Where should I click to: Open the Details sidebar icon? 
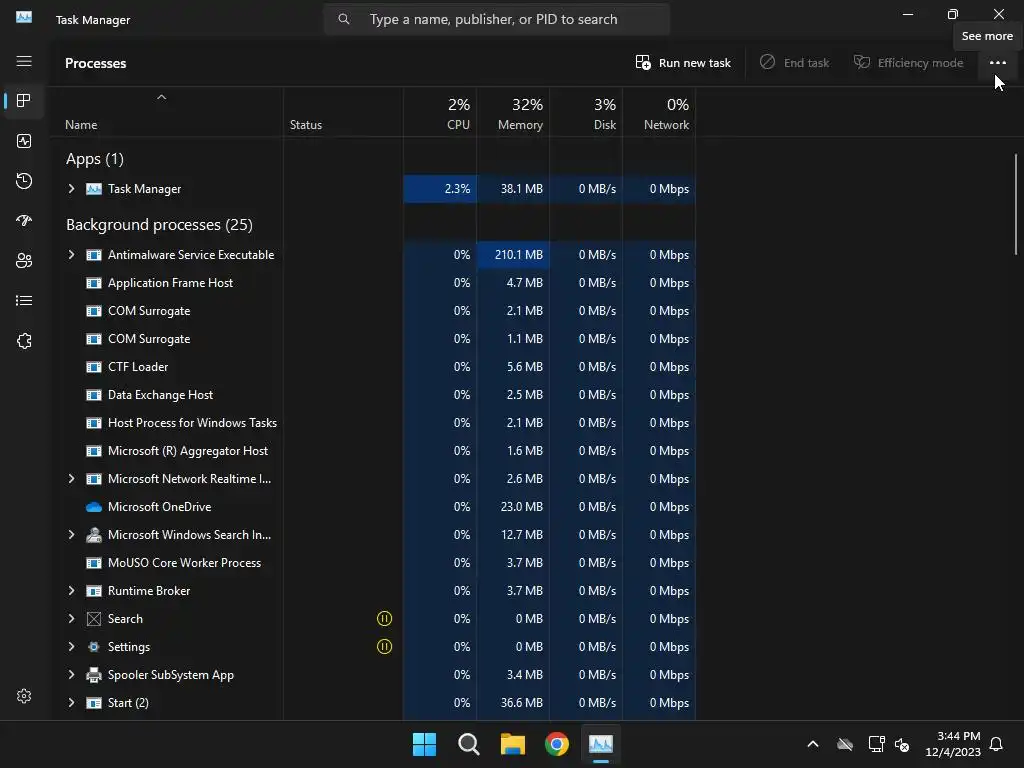(x=24, y=300)
